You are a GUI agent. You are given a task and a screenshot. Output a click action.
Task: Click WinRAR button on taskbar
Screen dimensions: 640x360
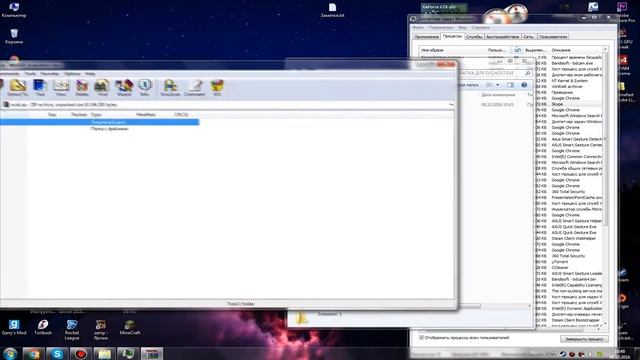tap(152, 353)
